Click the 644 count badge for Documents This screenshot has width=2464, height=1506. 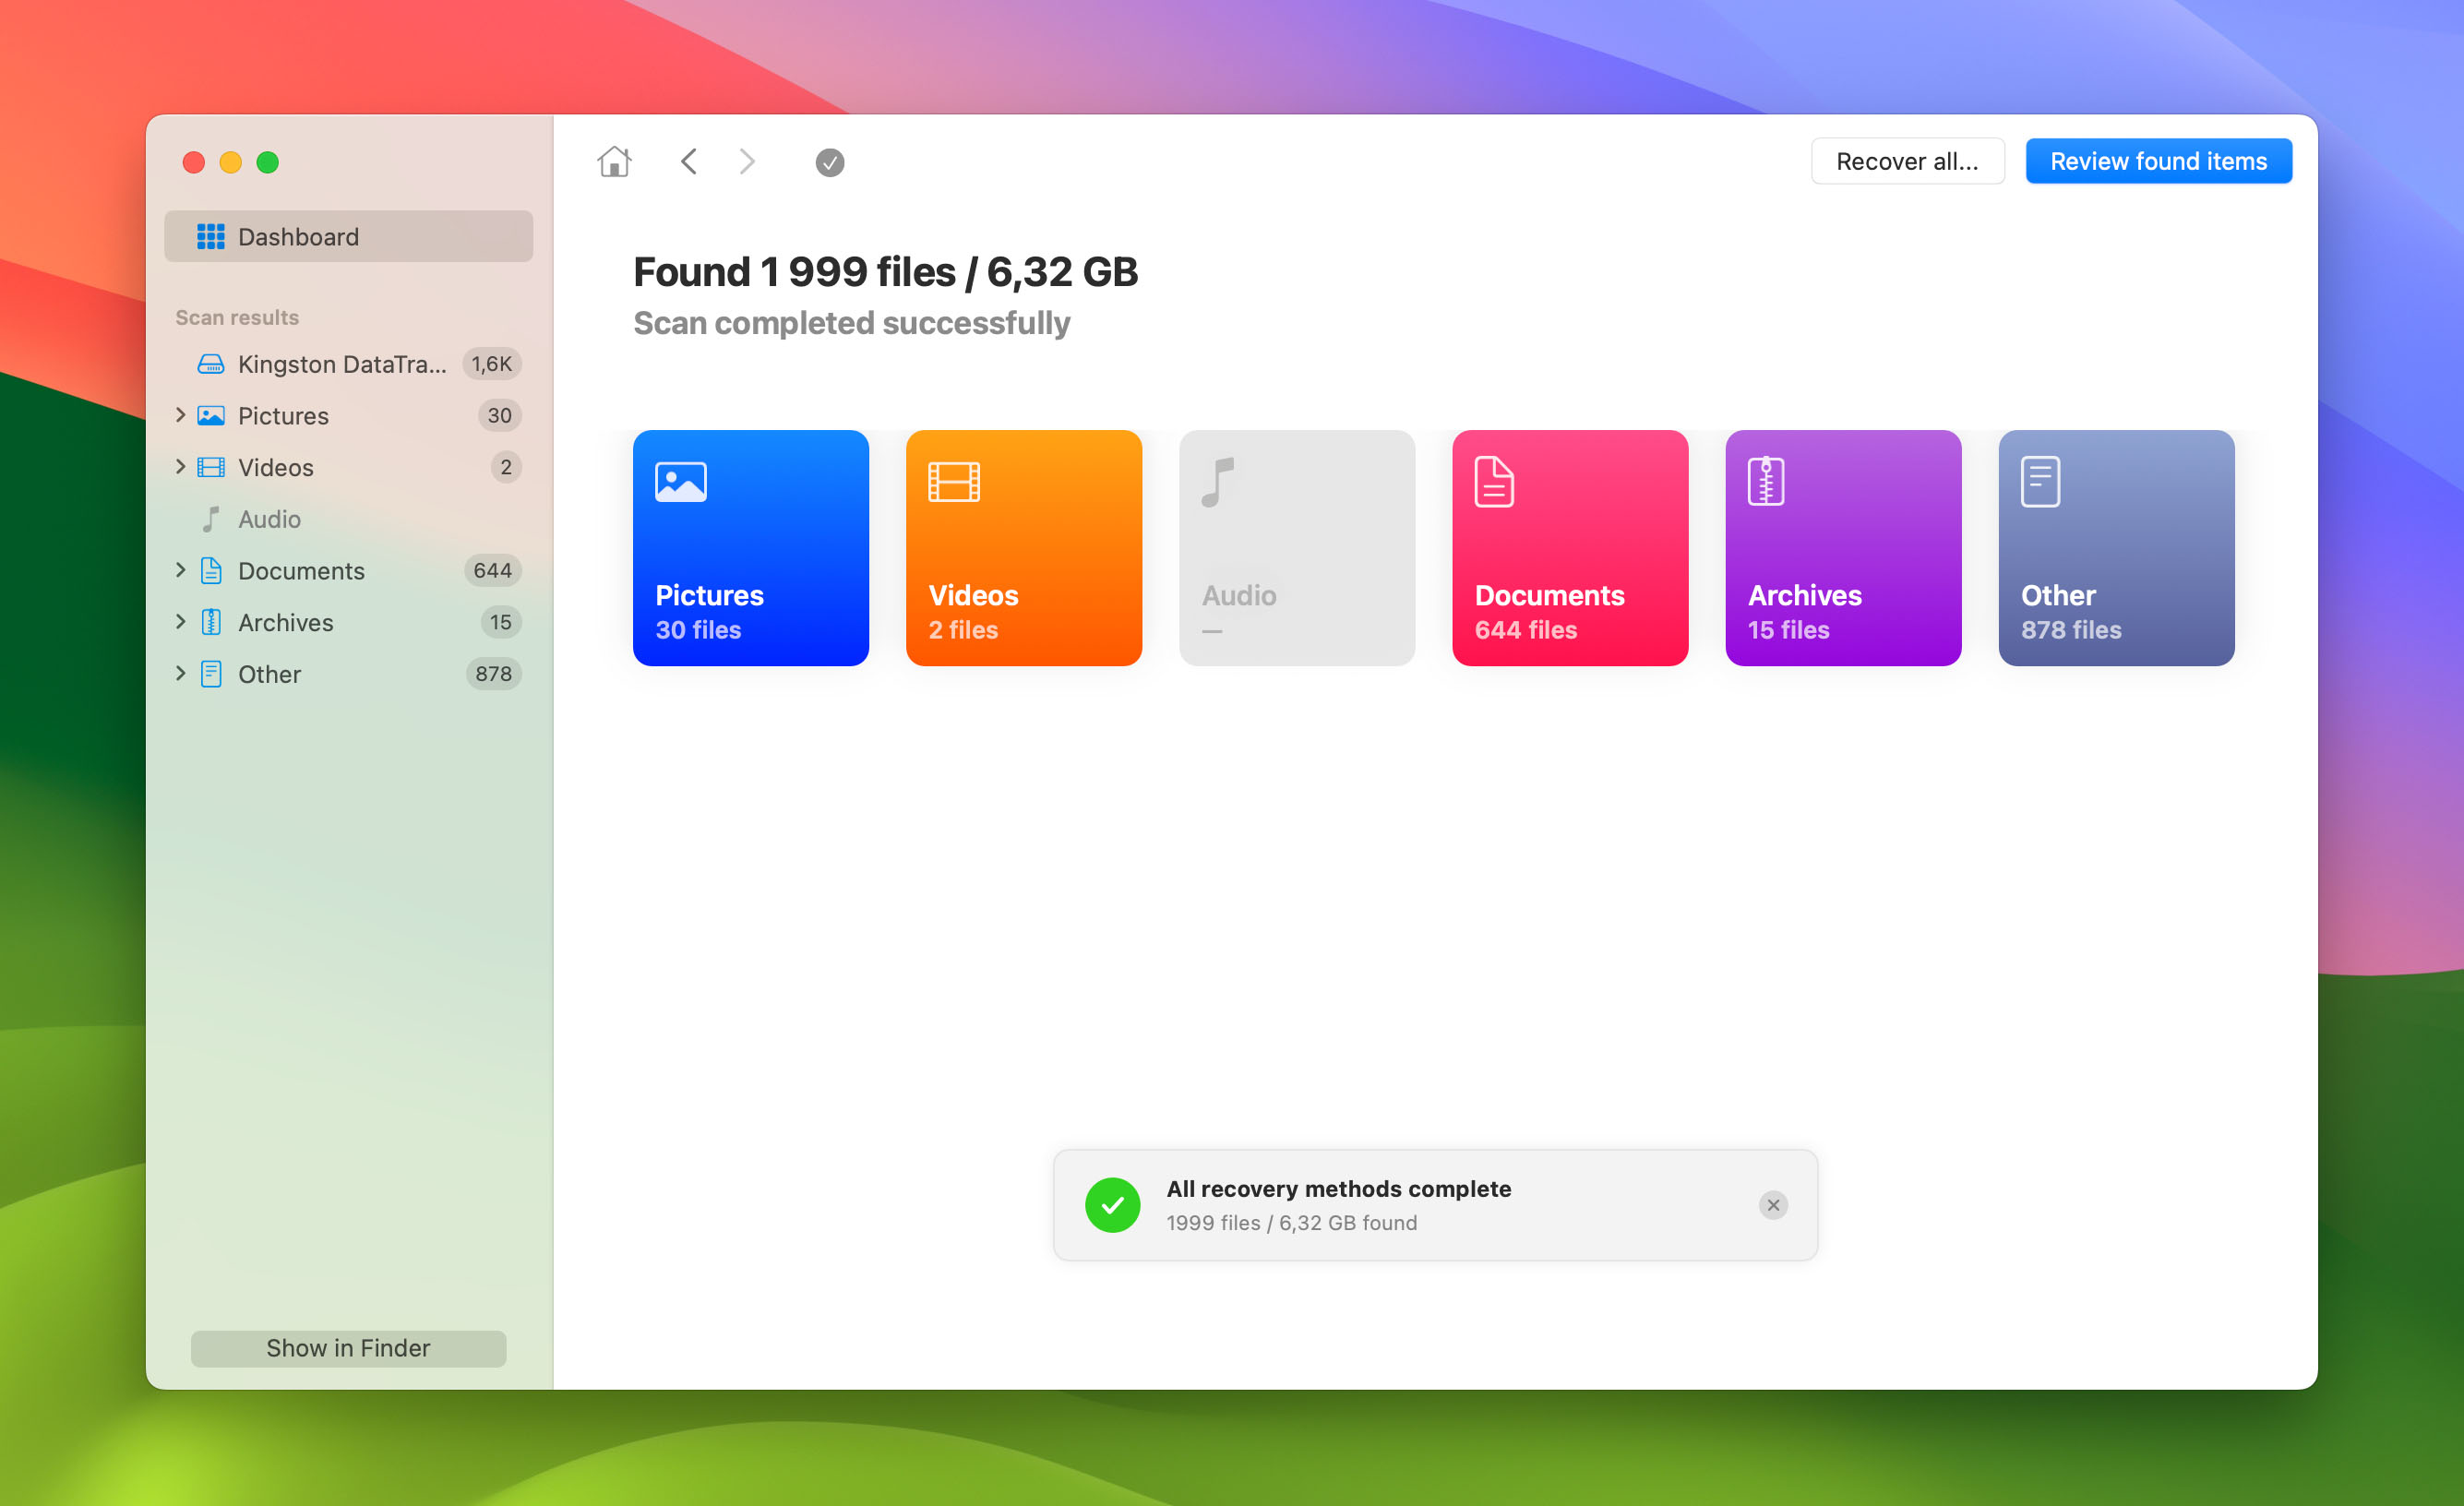(492, 570)
